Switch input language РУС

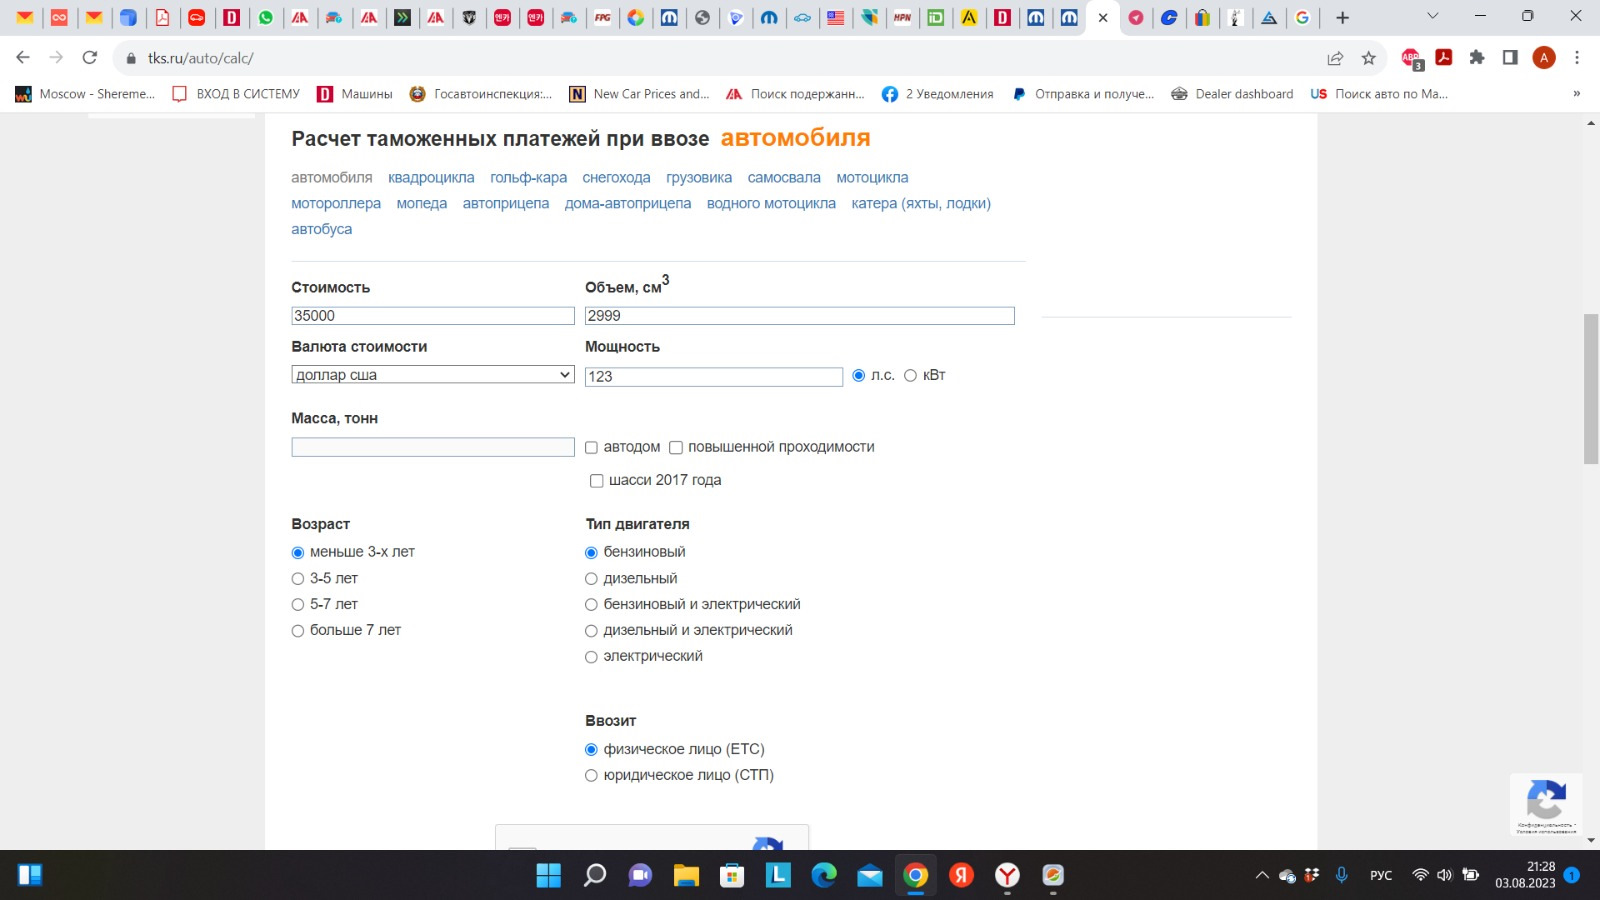pos(1381,875)
